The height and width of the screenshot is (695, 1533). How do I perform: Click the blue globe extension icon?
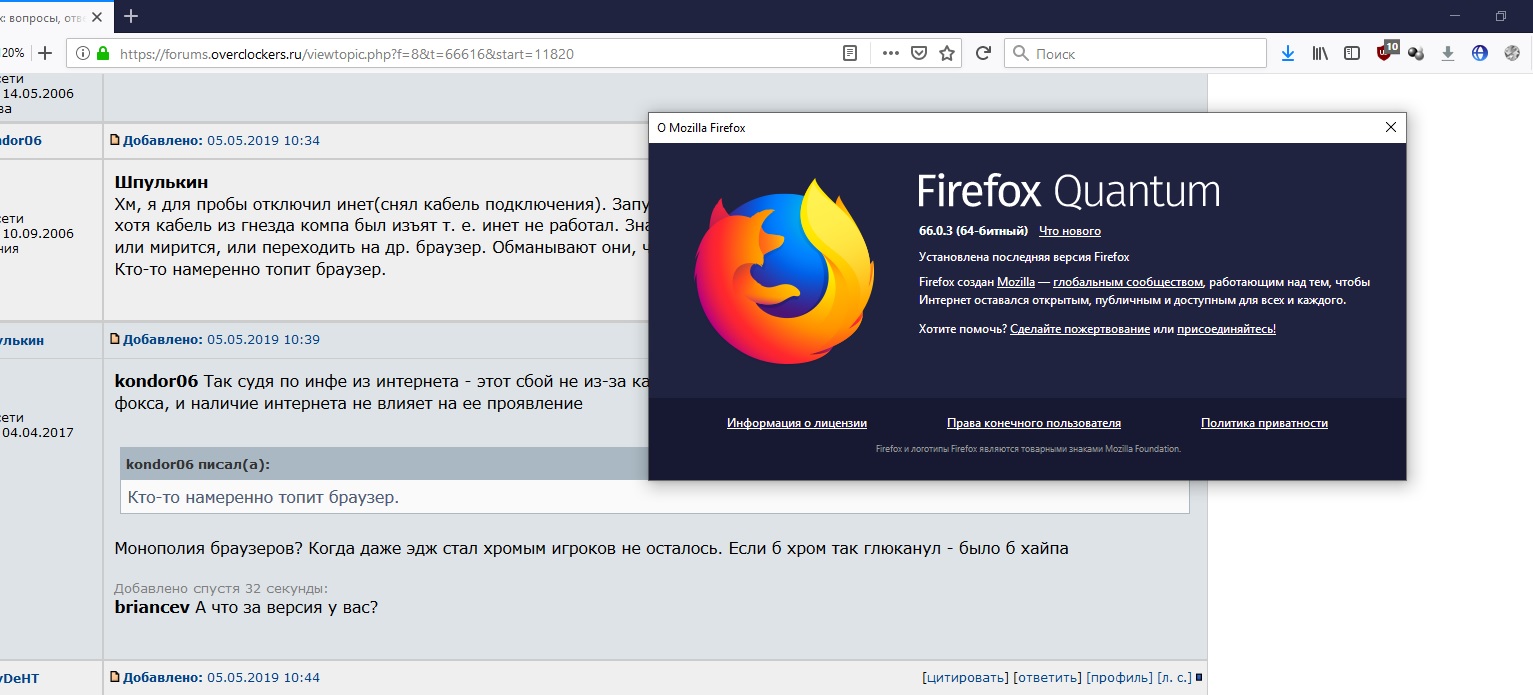1480,53
